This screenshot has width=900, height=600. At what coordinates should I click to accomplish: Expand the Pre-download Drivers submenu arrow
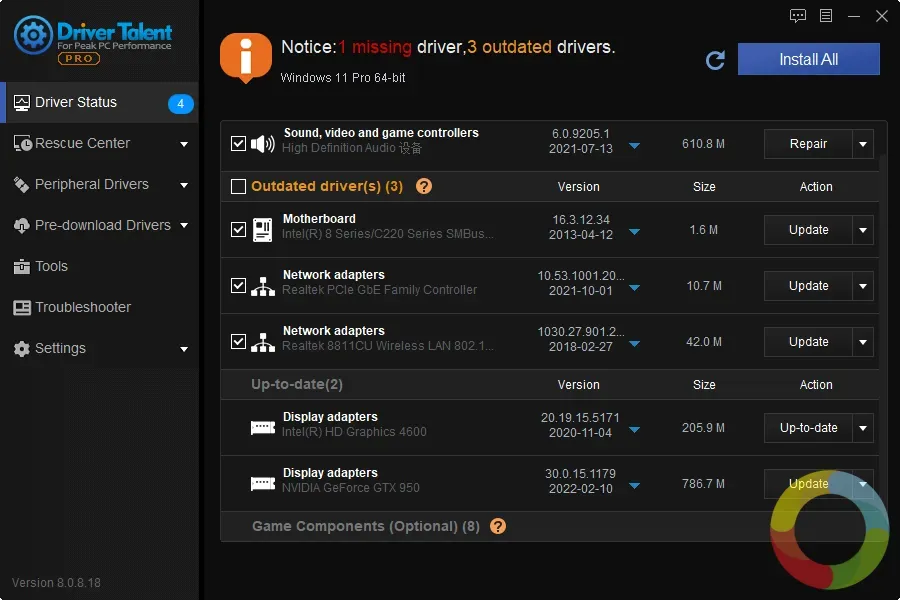click(x=184, y=226)
